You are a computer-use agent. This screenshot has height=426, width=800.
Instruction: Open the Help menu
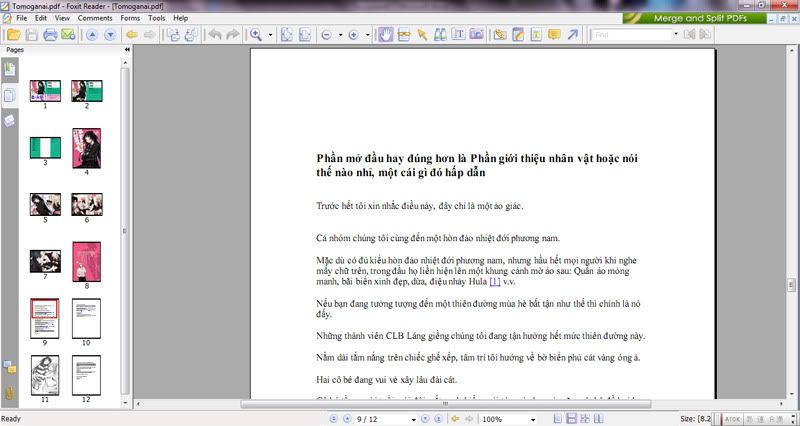tap(181, 18)
